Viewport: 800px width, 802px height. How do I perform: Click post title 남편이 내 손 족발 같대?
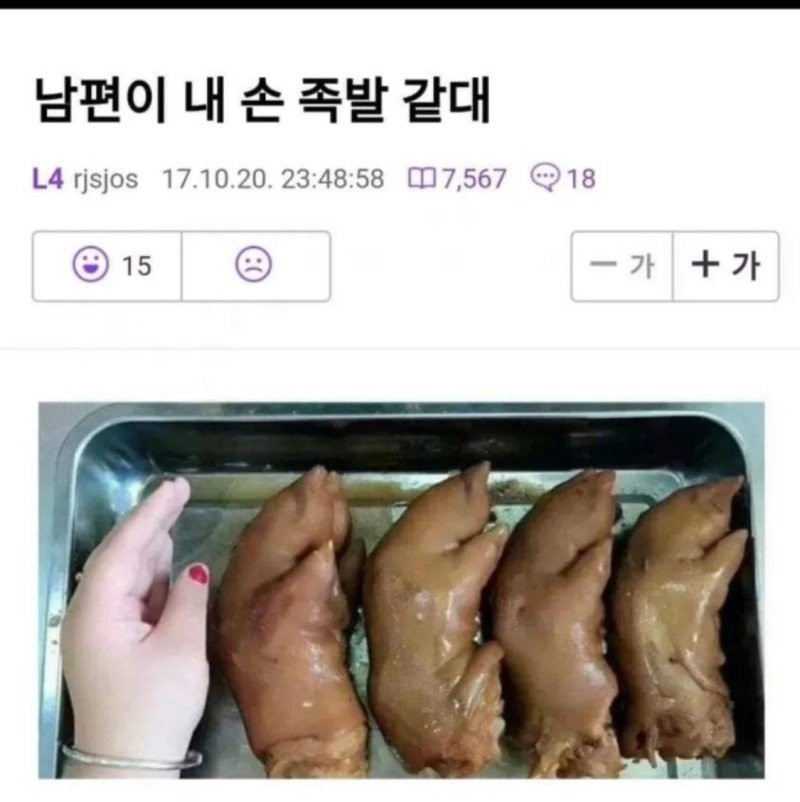tap(262, 100)
